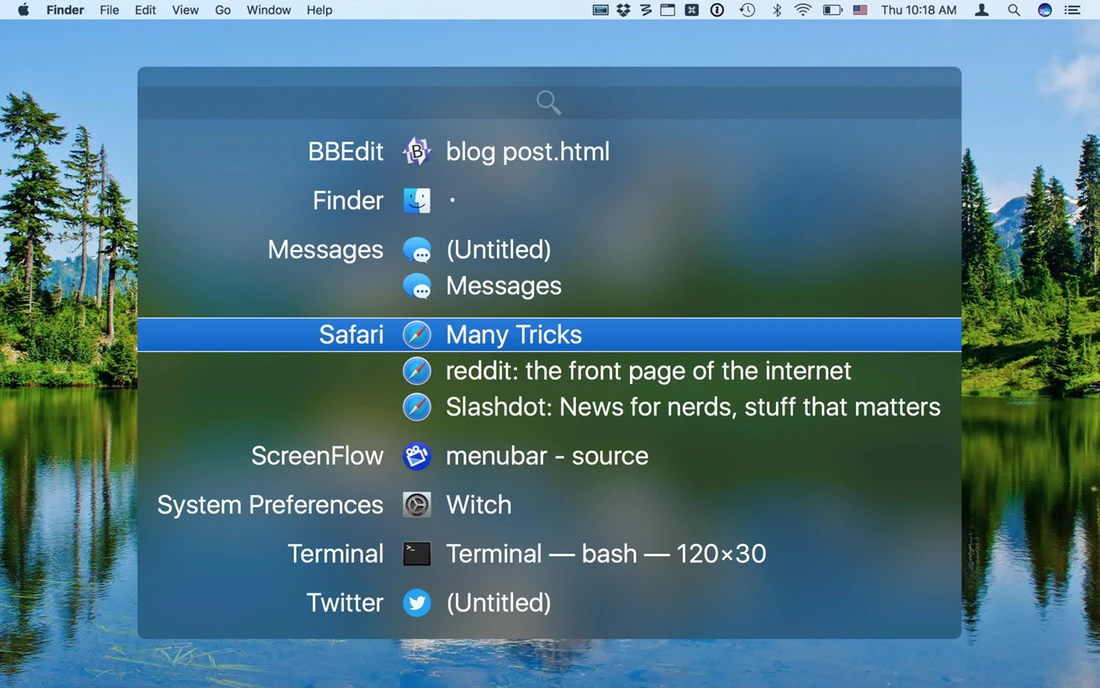Open the View menu

tap(185, 10)
